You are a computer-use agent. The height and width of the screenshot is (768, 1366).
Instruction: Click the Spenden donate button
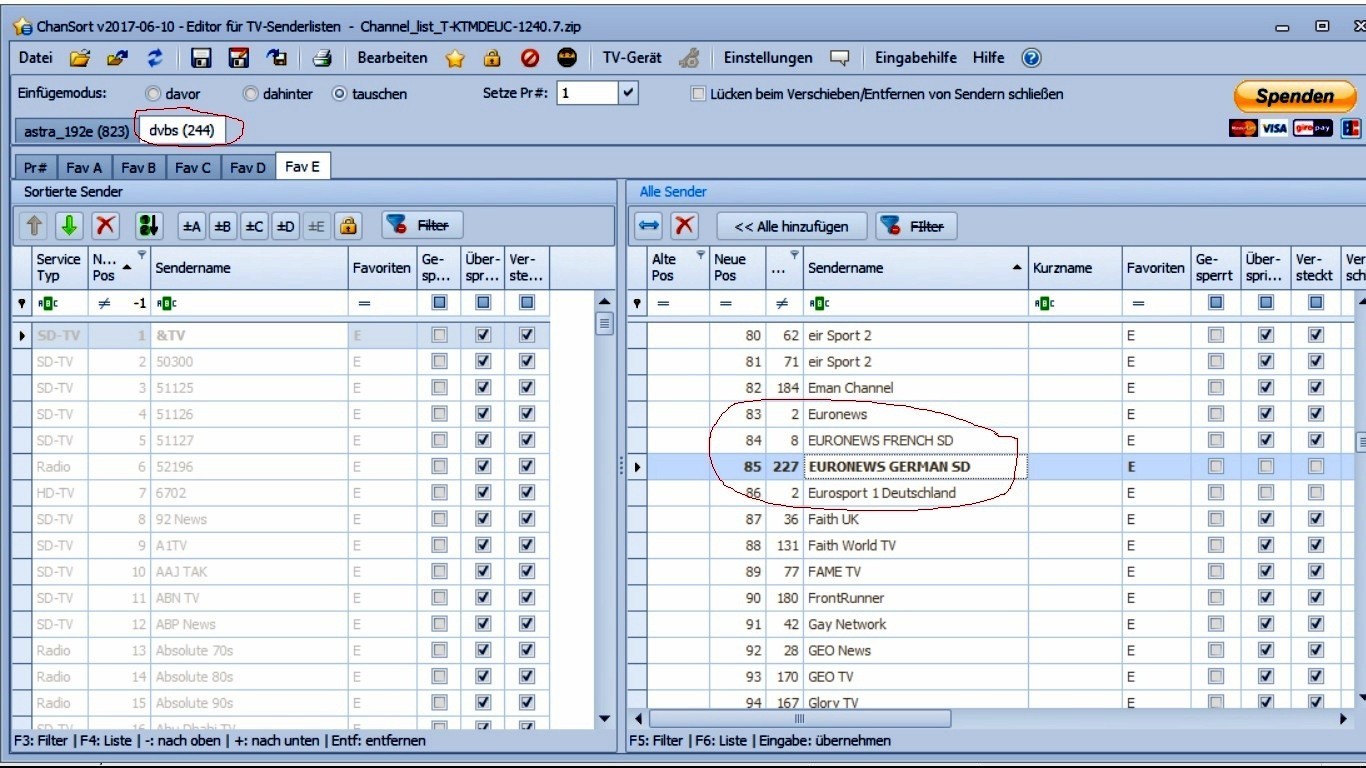pos(1297,96)
